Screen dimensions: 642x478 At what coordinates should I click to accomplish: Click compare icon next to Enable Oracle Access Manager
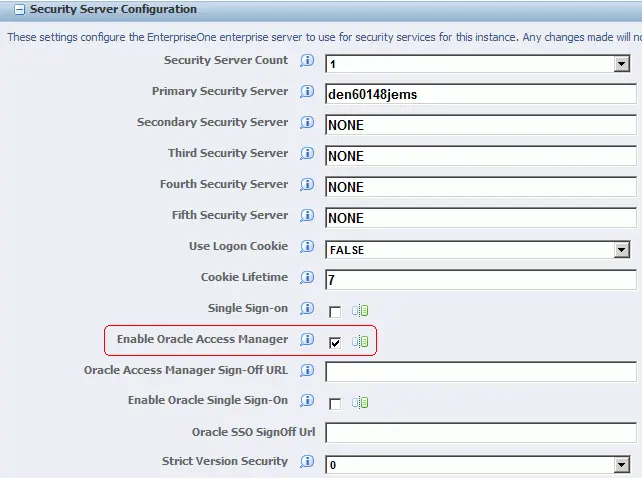click(x=360, y=341)
